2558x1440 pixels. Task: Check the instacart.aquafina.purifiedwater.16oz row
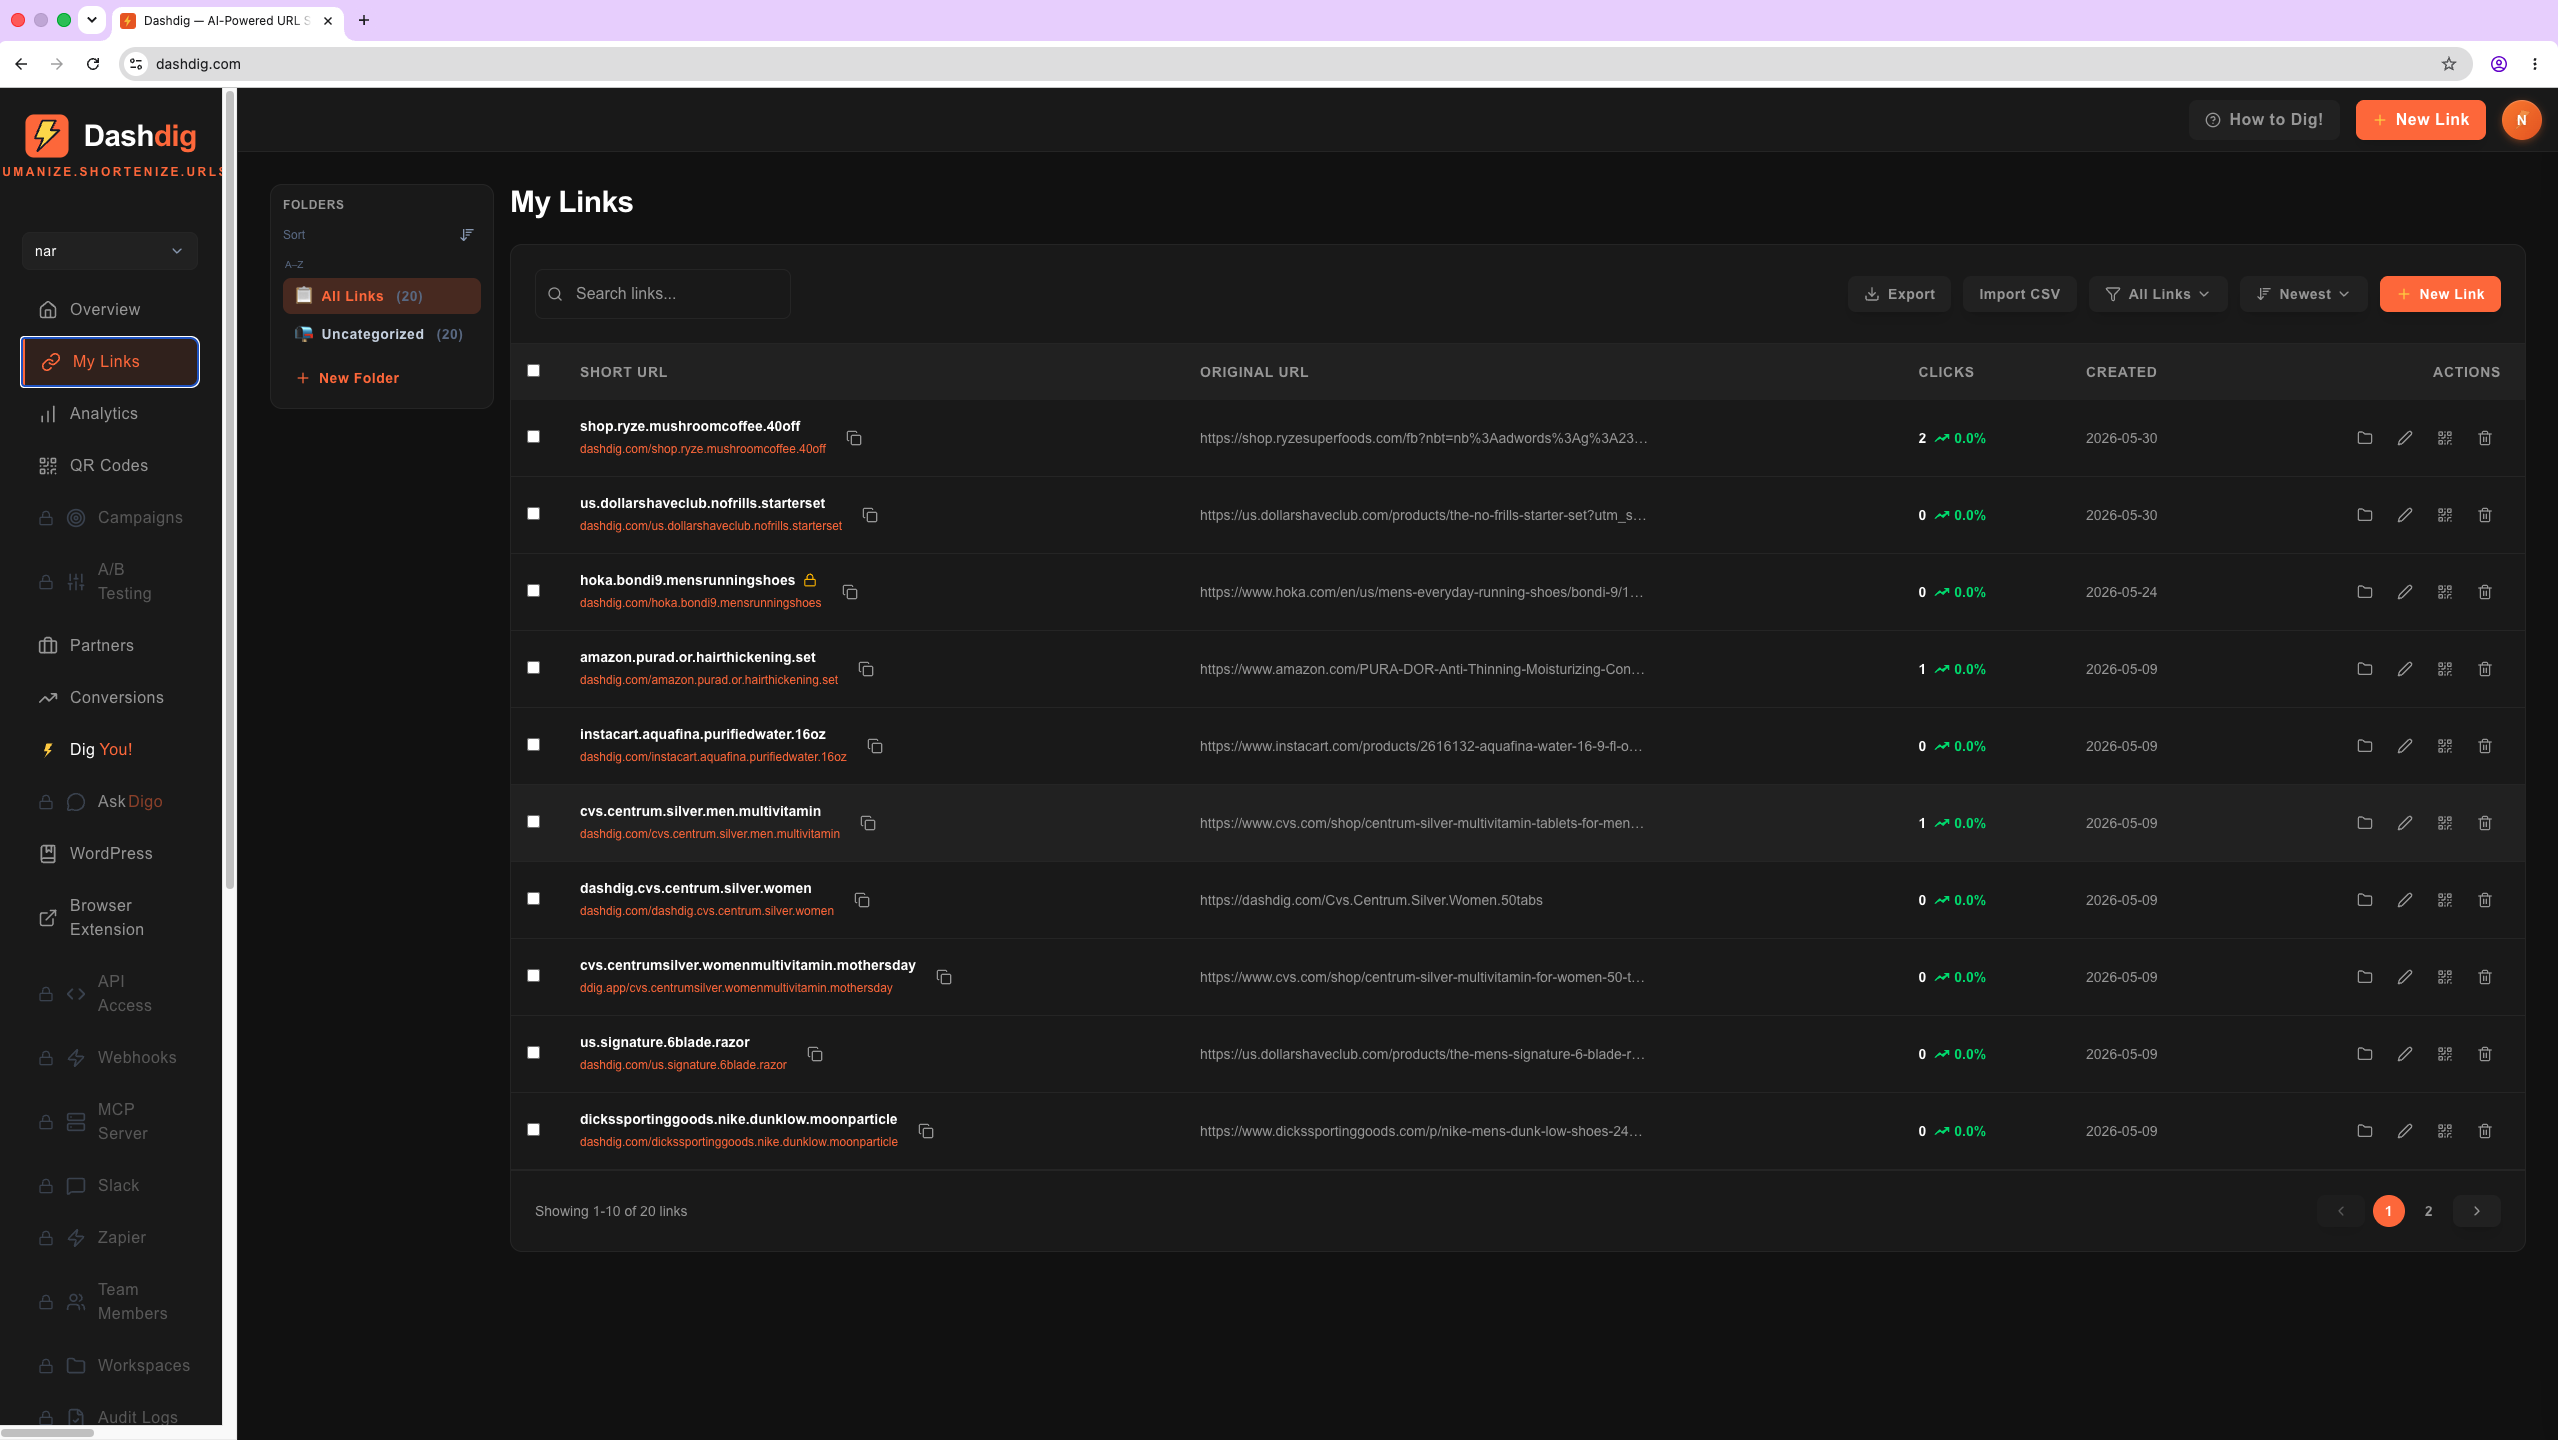[x=534, y=745]
